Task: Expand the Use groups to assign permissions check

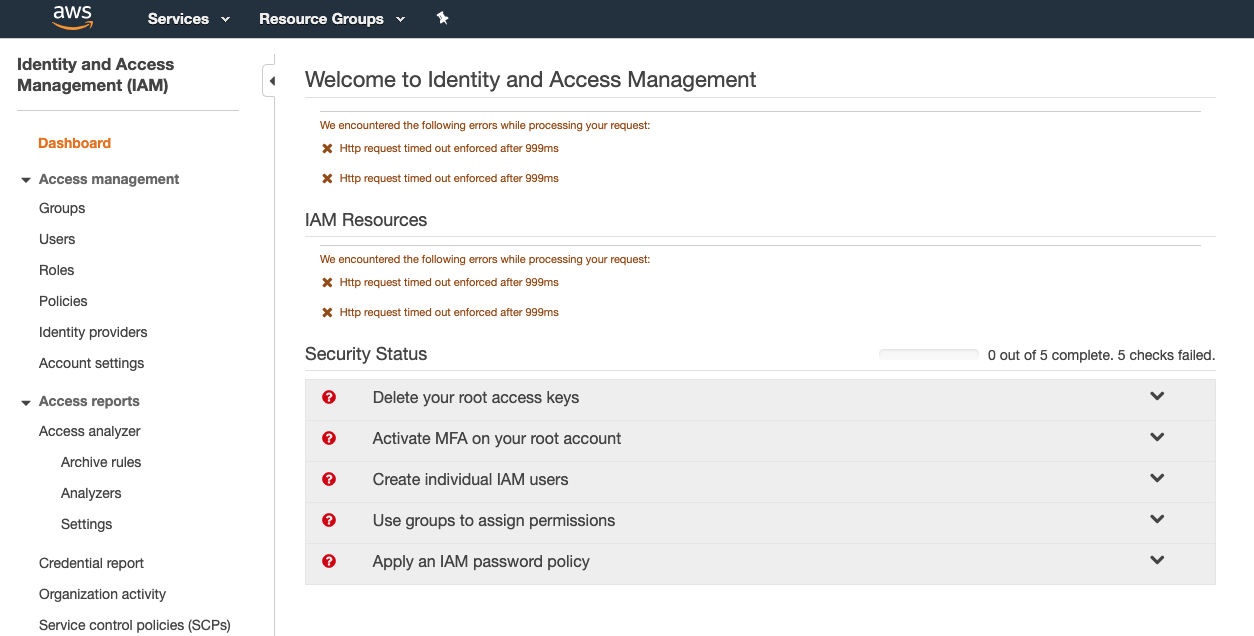Action: click(1157, 519)
